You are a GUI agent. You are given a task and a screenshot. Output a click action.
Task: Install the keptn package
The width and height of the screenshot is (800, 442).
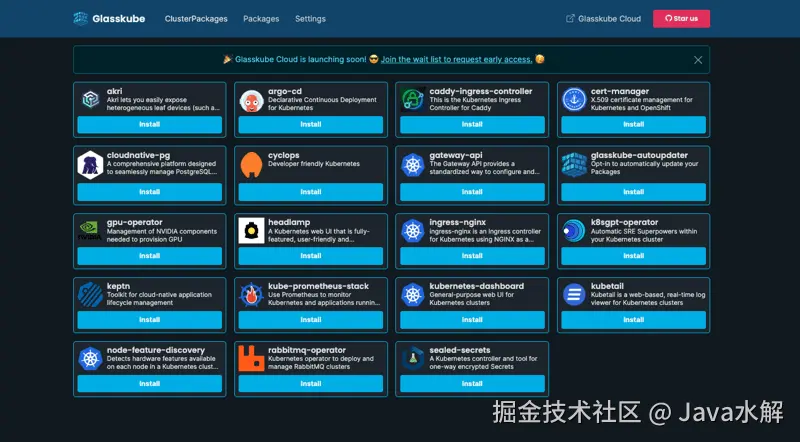pyautogui.click(x=149, y=320)
